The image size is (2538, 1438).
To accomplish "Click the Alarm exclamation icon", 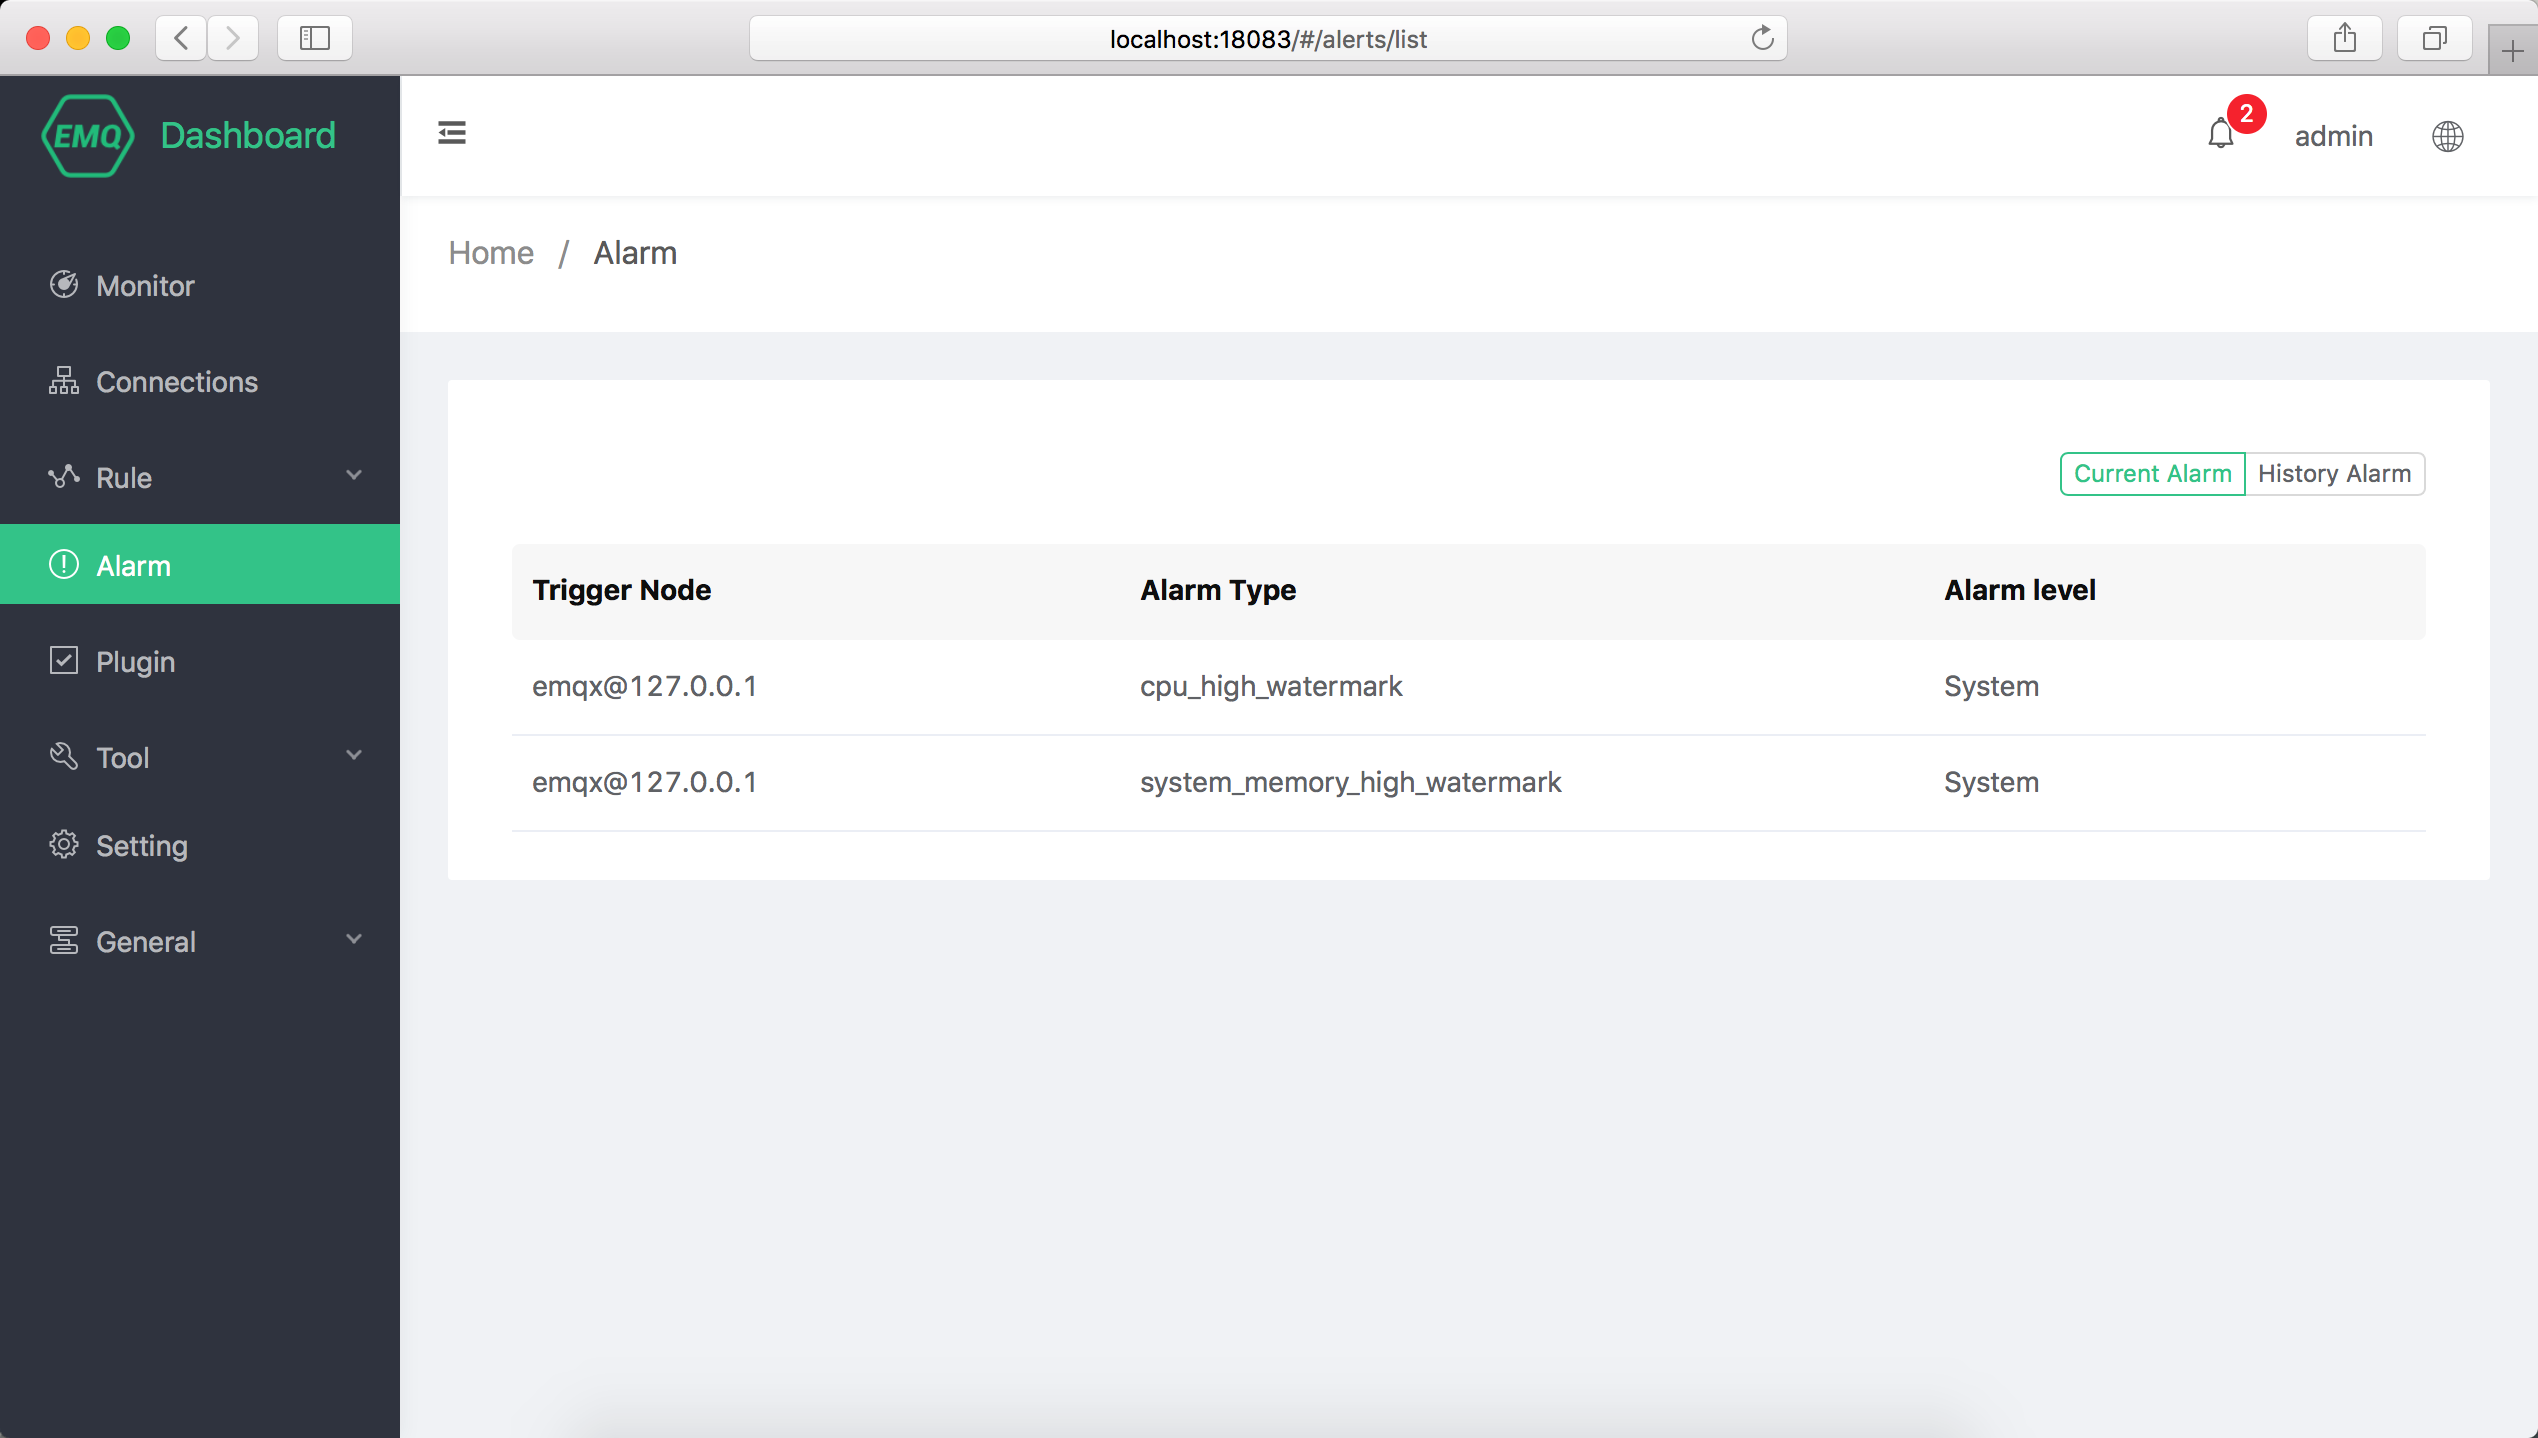I will [64, 565].
